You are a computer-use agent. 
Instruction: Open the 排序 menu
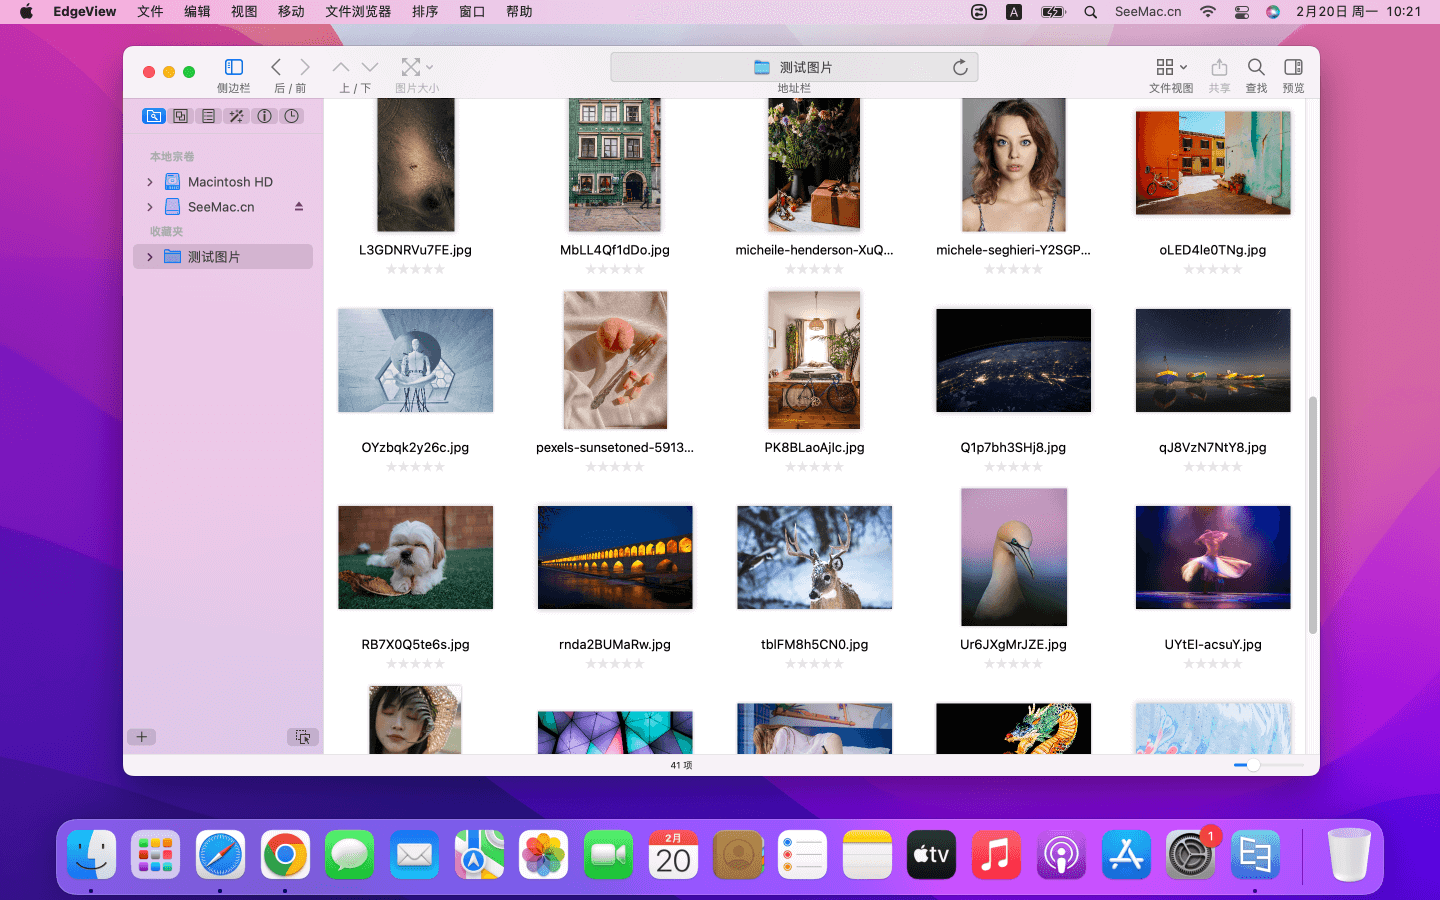[425, 12]
